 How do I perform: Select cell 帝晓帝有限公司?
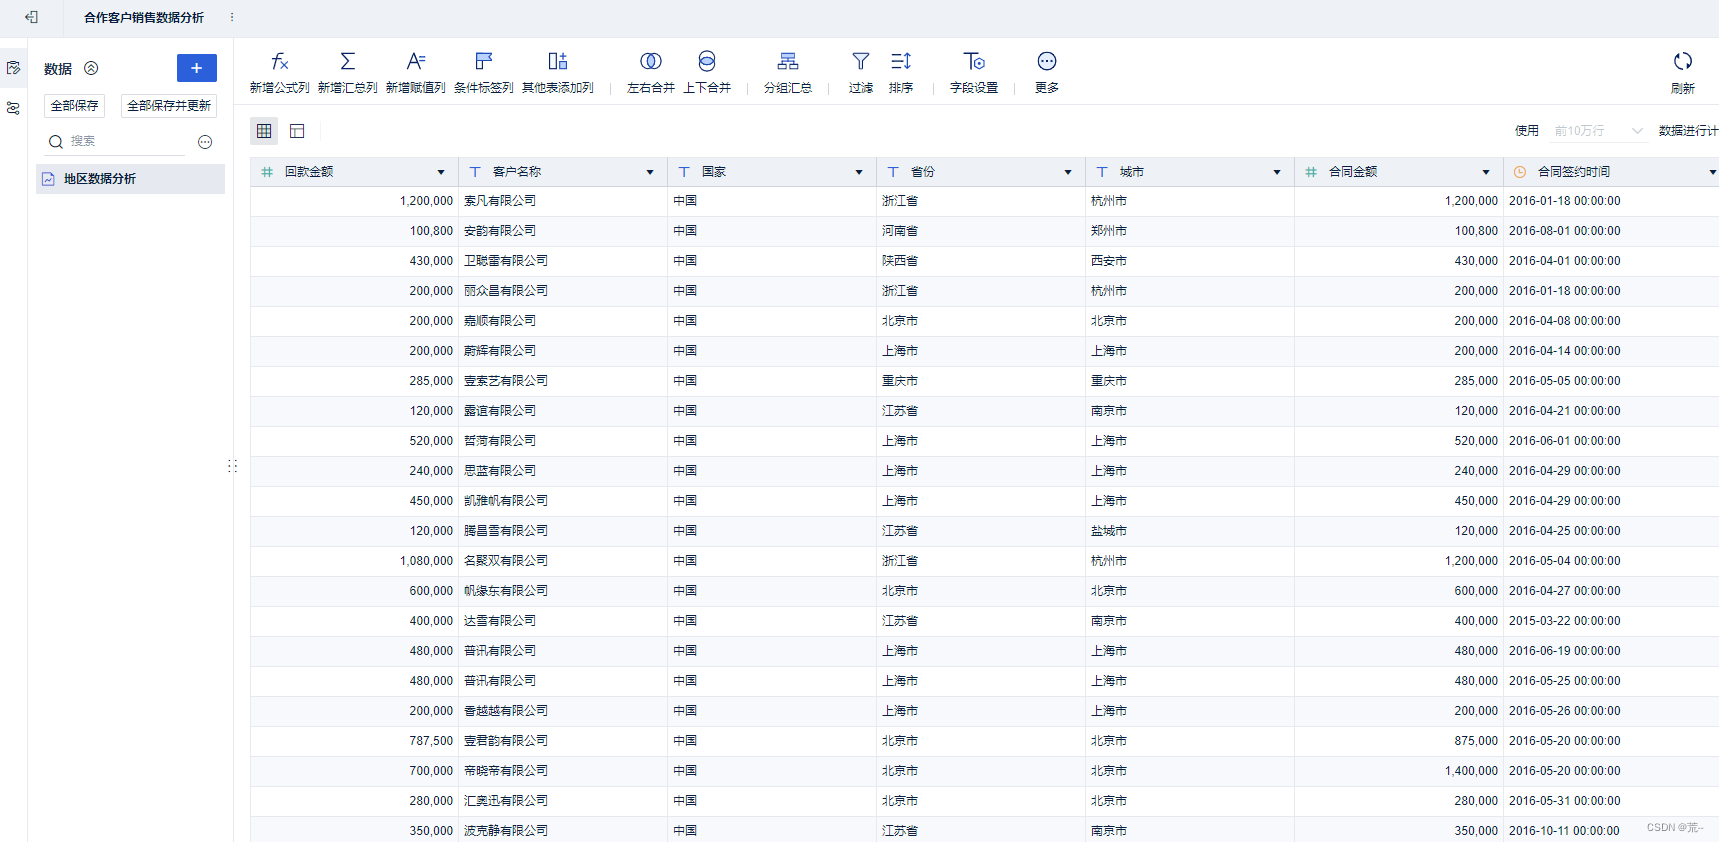pyautogui.click(x=563, y=771)
